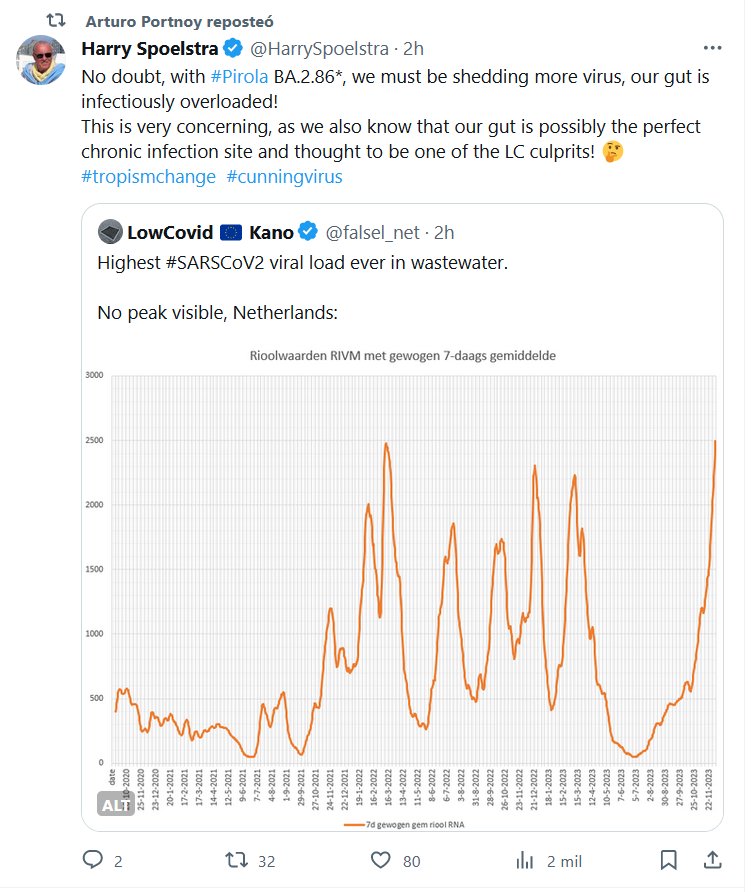Click the reply speech bubble icon
The image size is (754, 892).
pyautogui.click(x=93, y=860)
